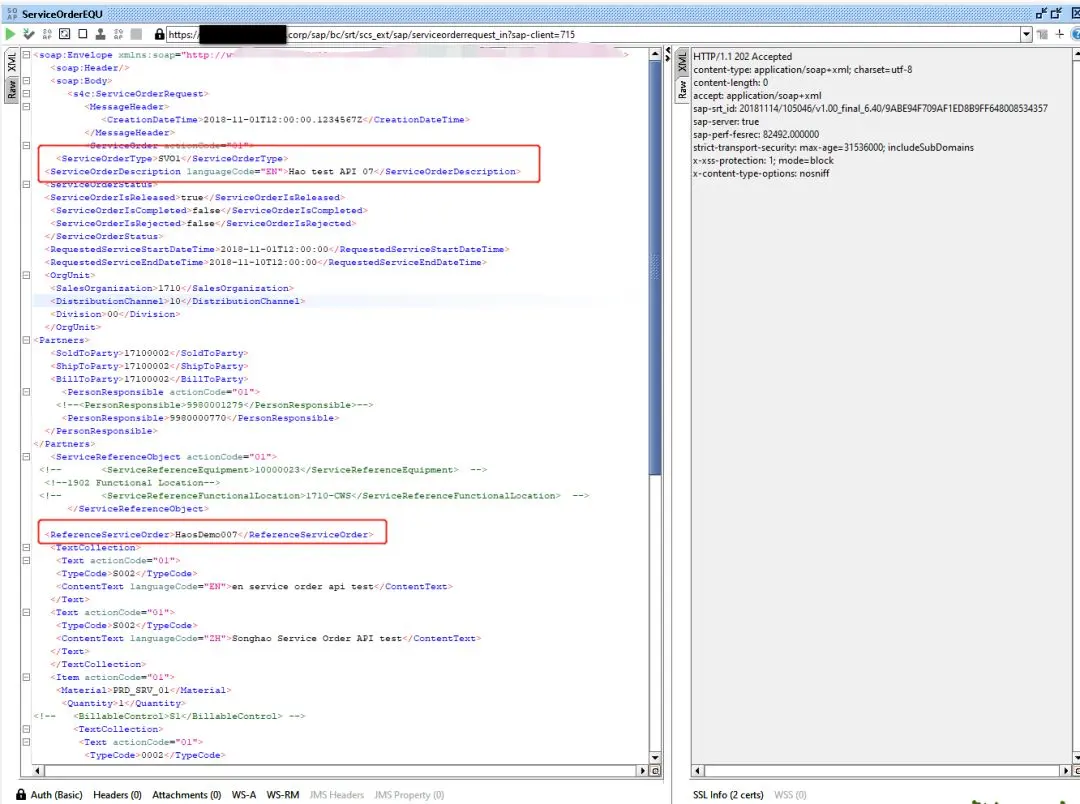Click the Material PRD_SRV_01 line

pos(143,690)
